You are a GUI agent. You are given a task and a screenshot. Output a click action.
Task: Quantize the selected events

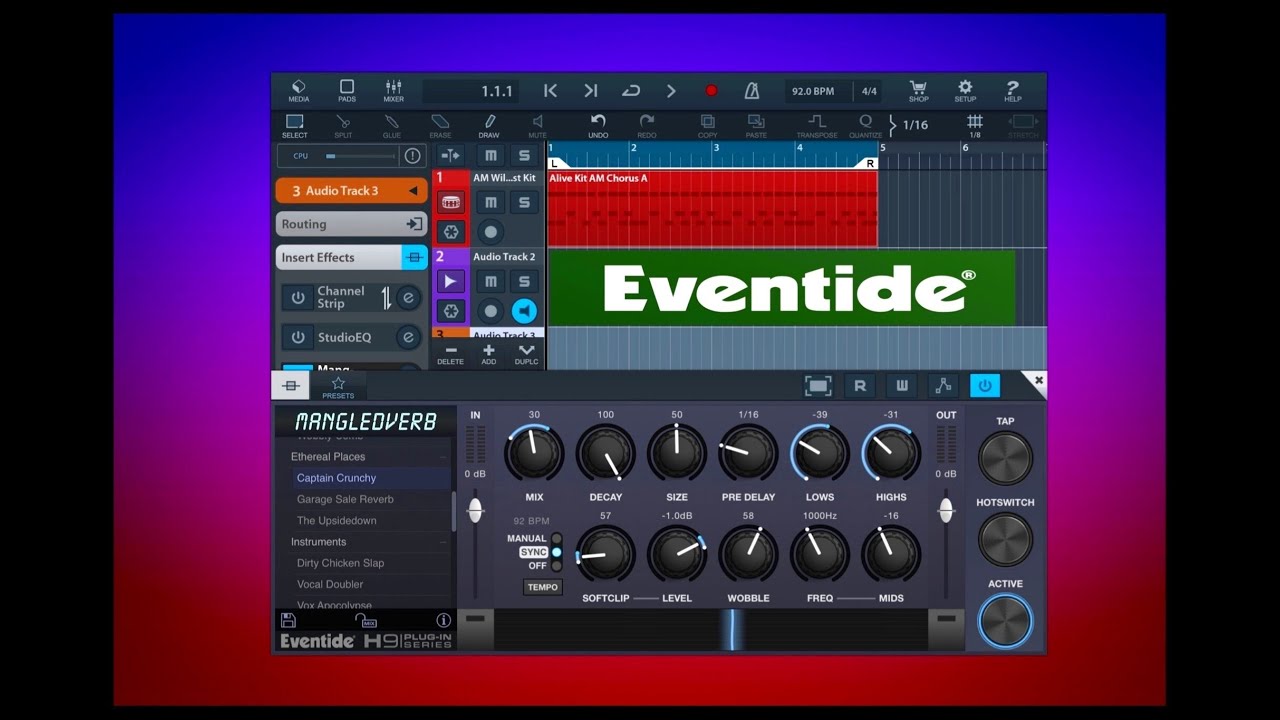[x=866, y=126]
